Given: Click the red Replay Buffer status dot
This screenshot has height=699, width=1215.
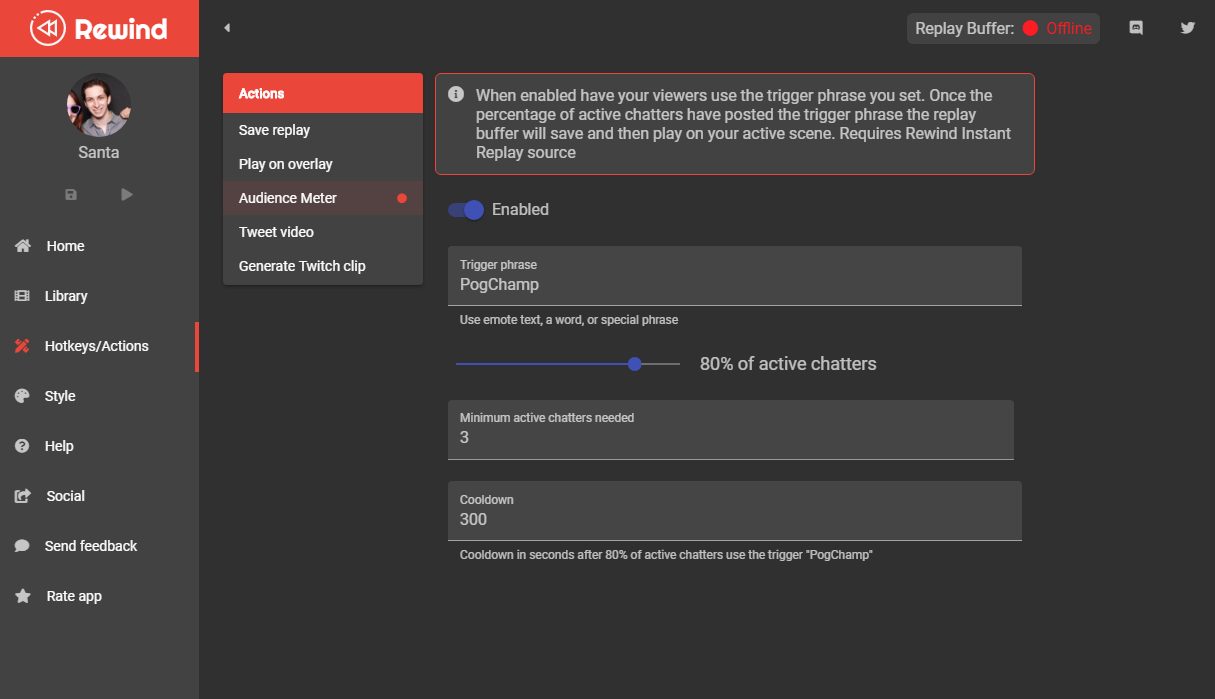Looking at the screenshot, I should pyautogui.click(x=1031, y=28).
